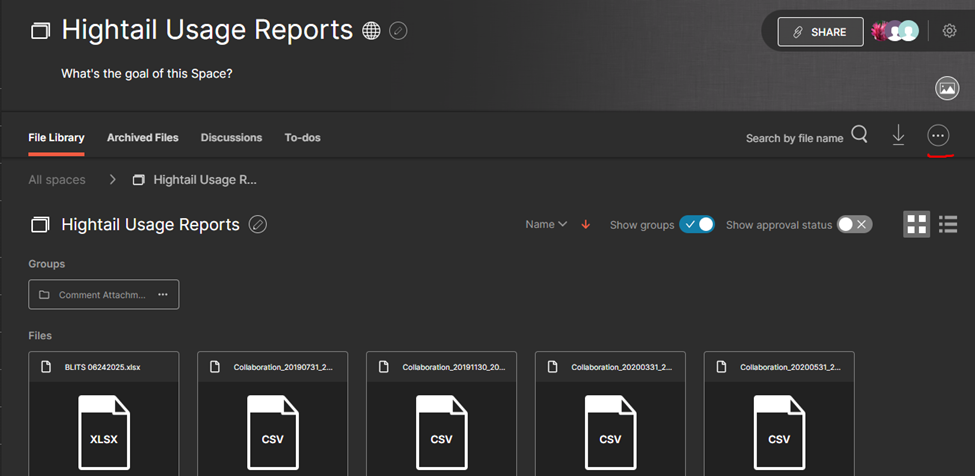Open the BLITS XLSX file thumbnail
This screenshot has width=975, height=476.
(x=104, y=432)
